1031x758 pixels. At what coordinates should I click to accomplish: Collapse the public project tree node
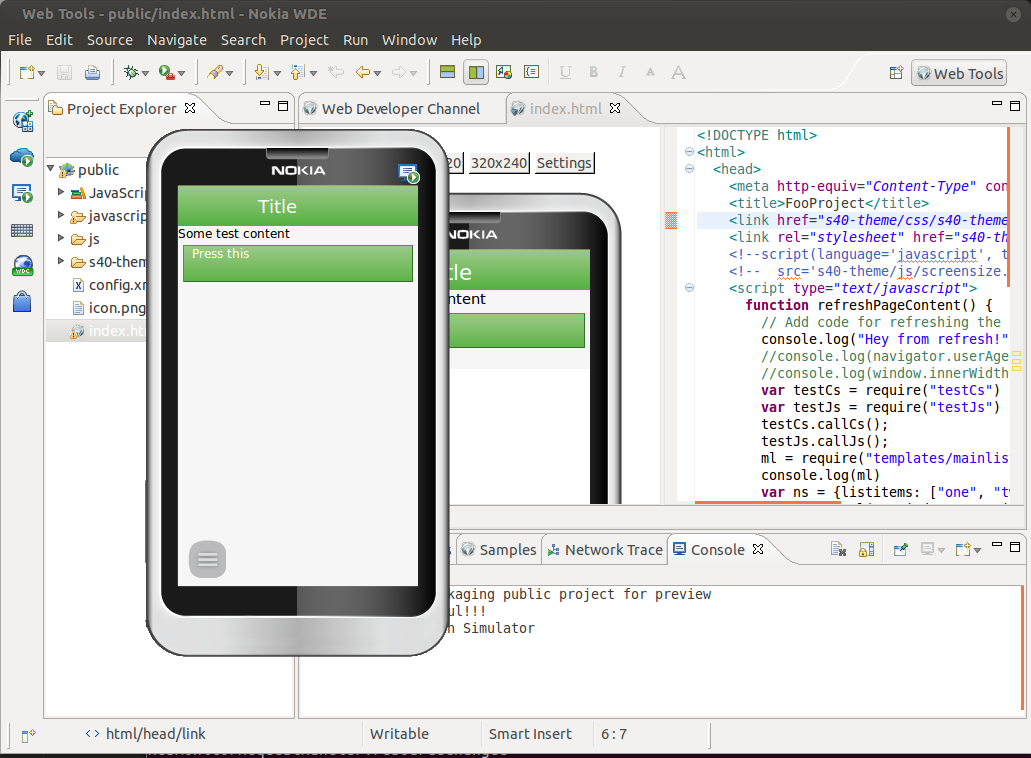(x=51, y=169)
